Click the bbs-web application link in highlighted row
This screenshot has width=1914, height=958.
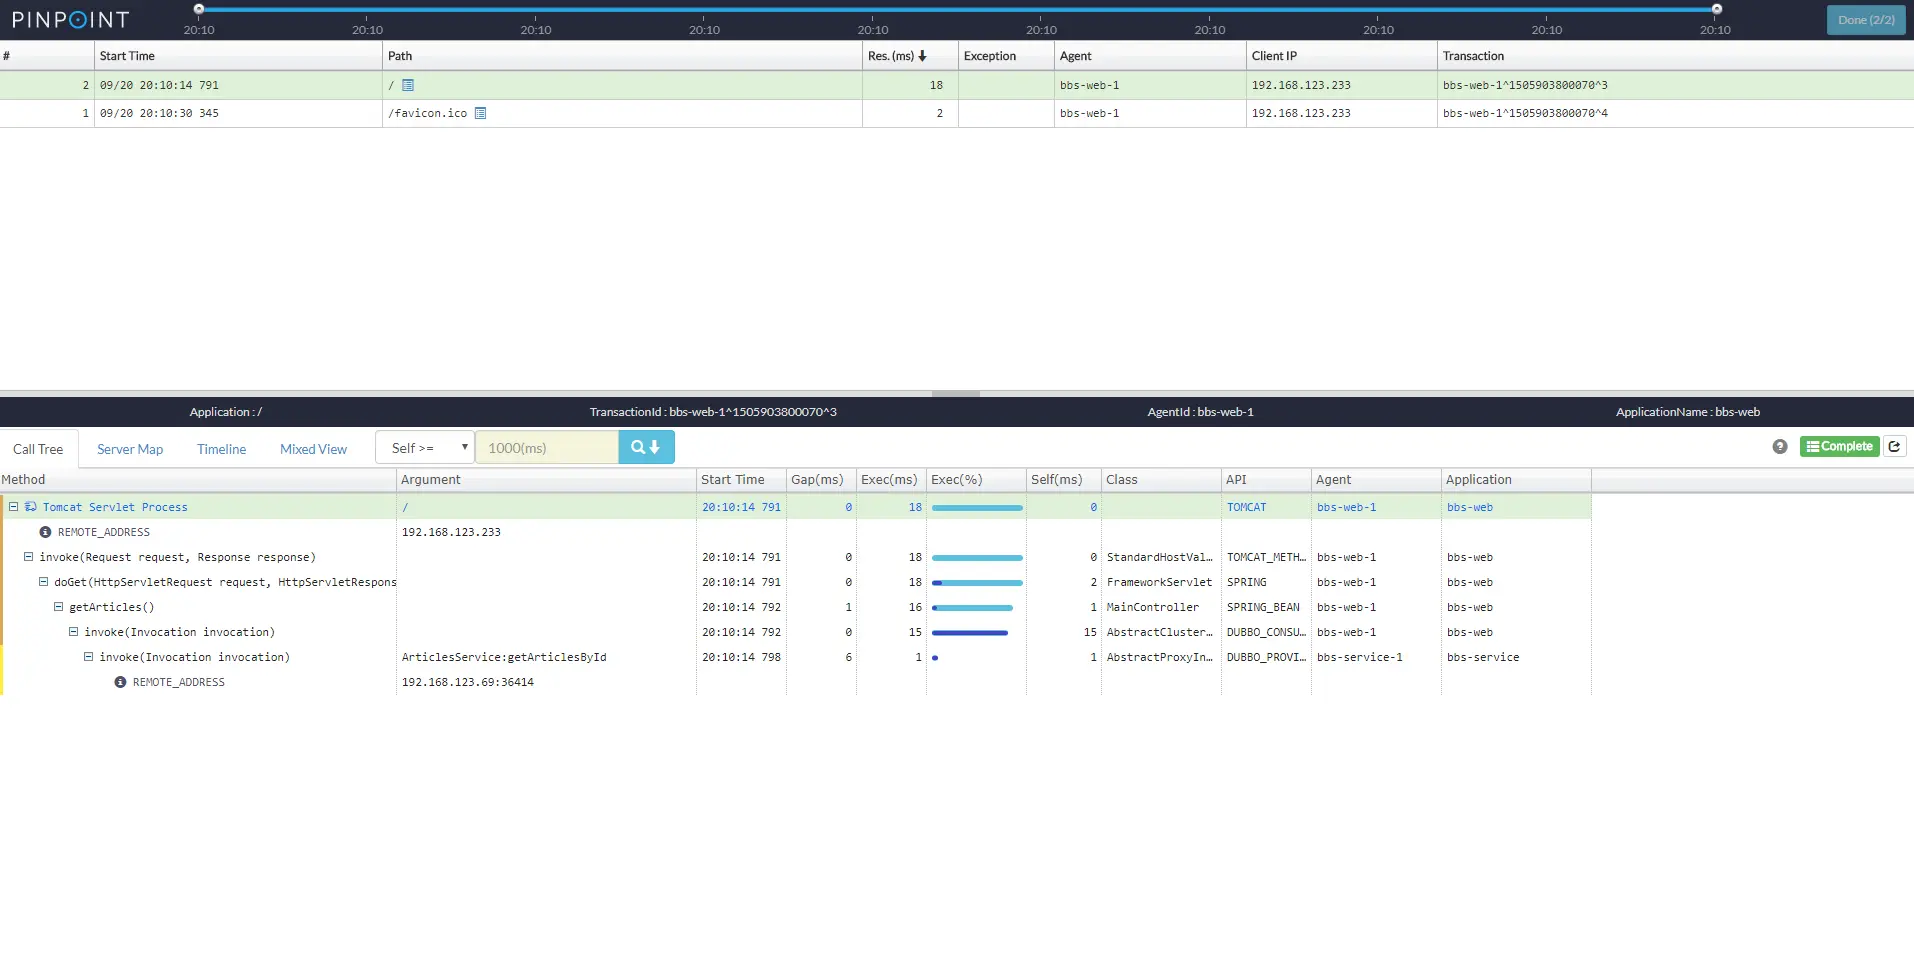coord(1469,507)
